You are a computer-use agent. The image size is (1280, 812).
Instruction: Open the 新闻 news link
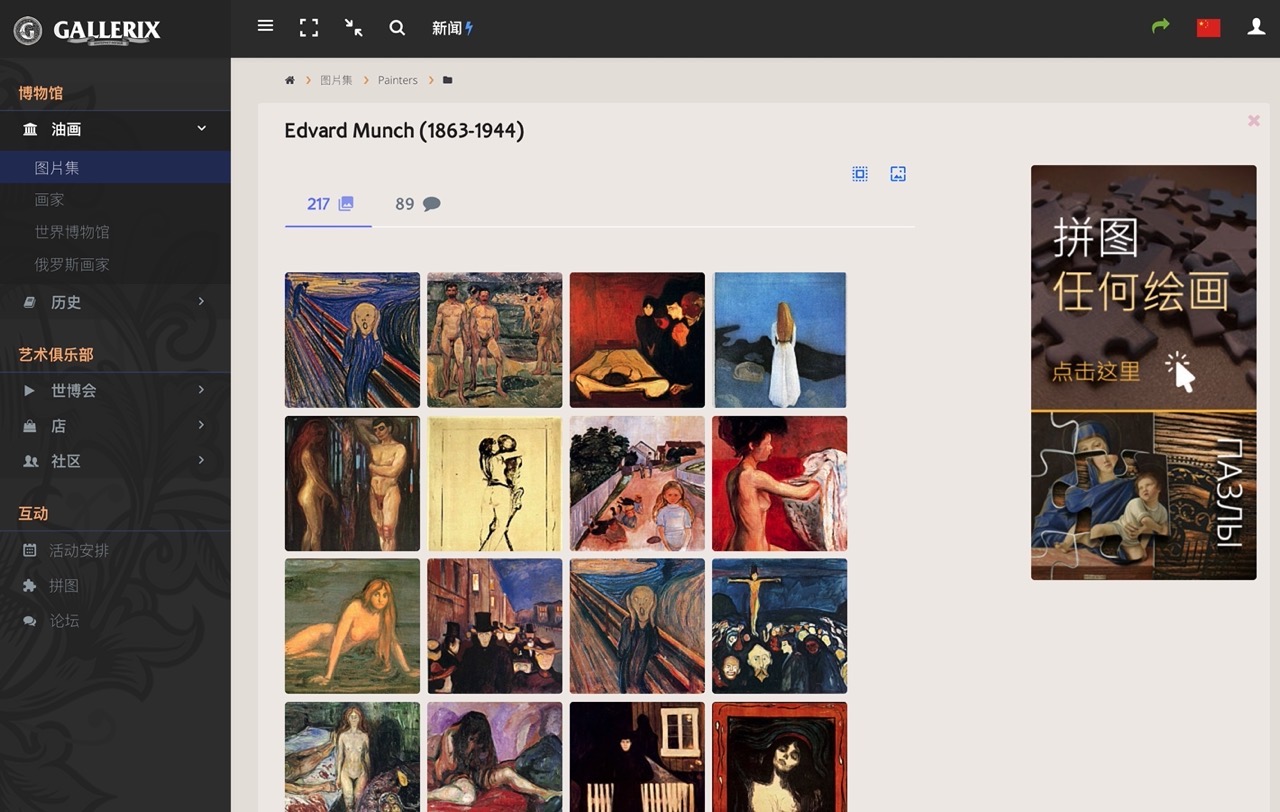pos(452,28)
